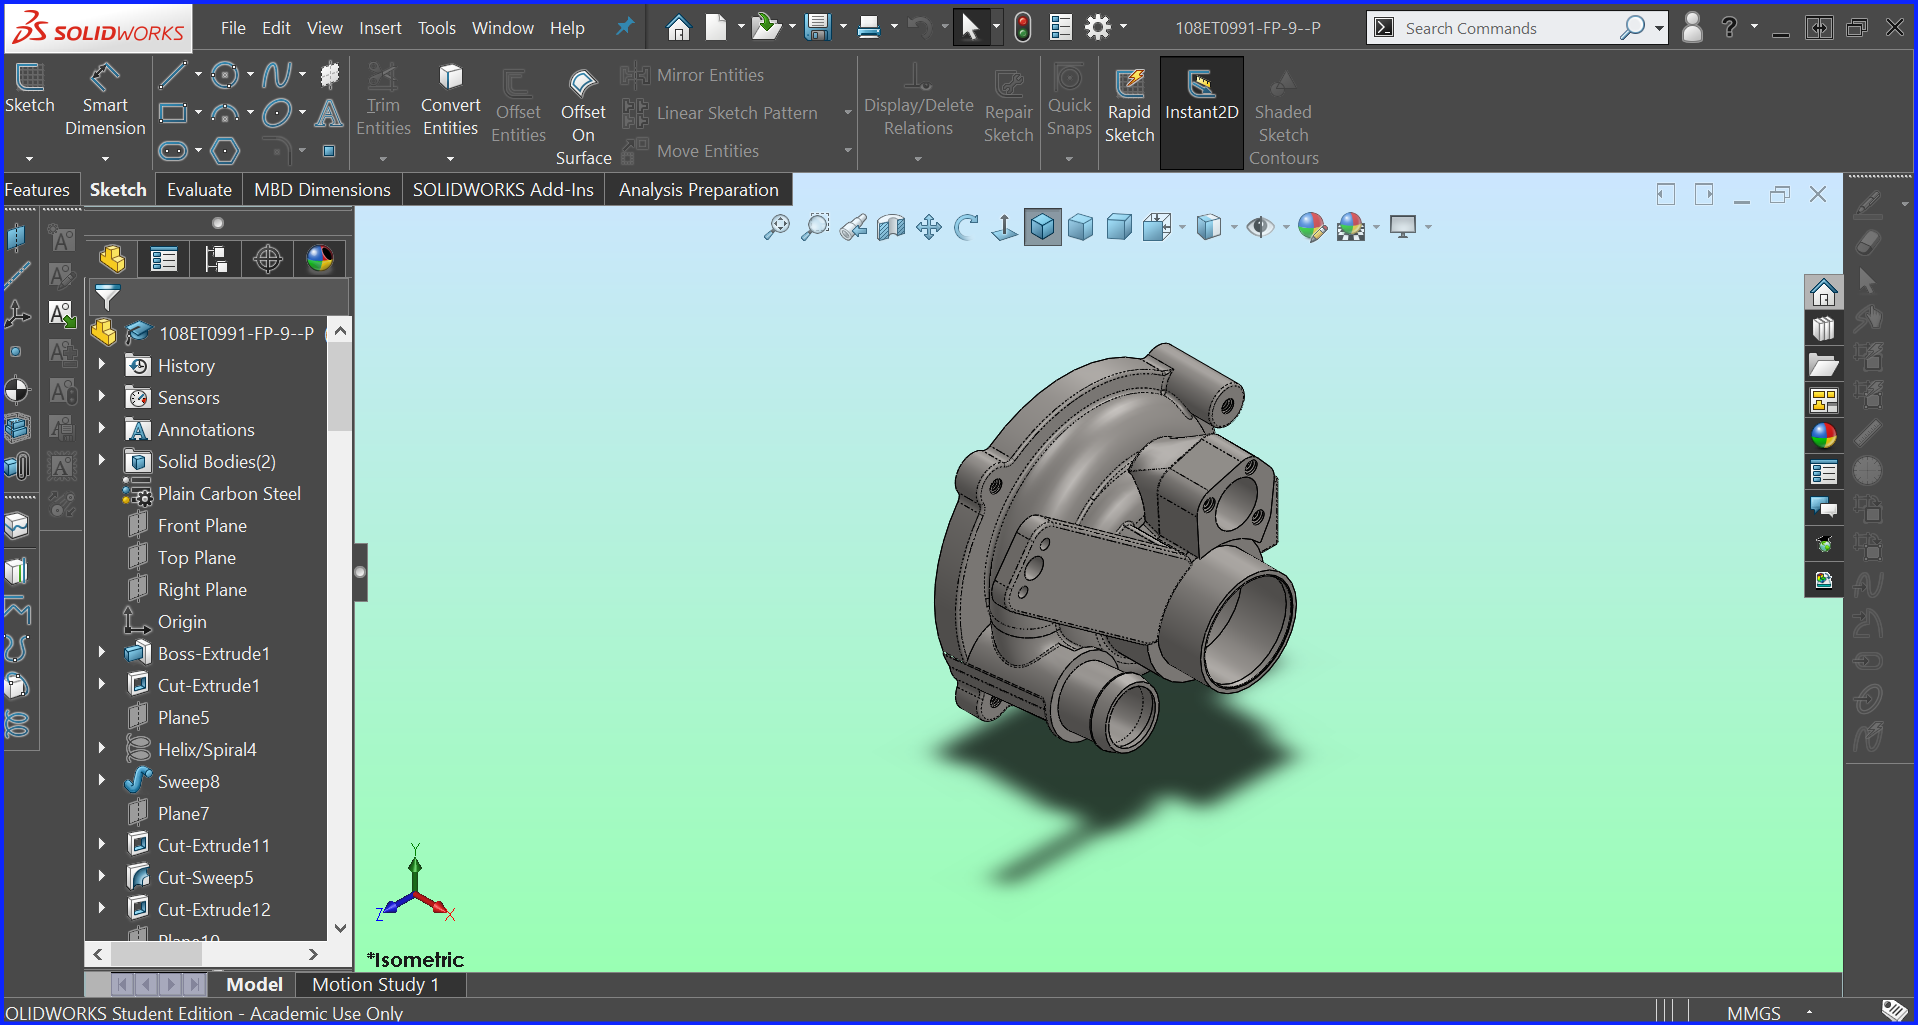This screenshot has width=1918, height=1025.
Task: Click Rebuild traffic light icon
Action: pos(1022,27)
